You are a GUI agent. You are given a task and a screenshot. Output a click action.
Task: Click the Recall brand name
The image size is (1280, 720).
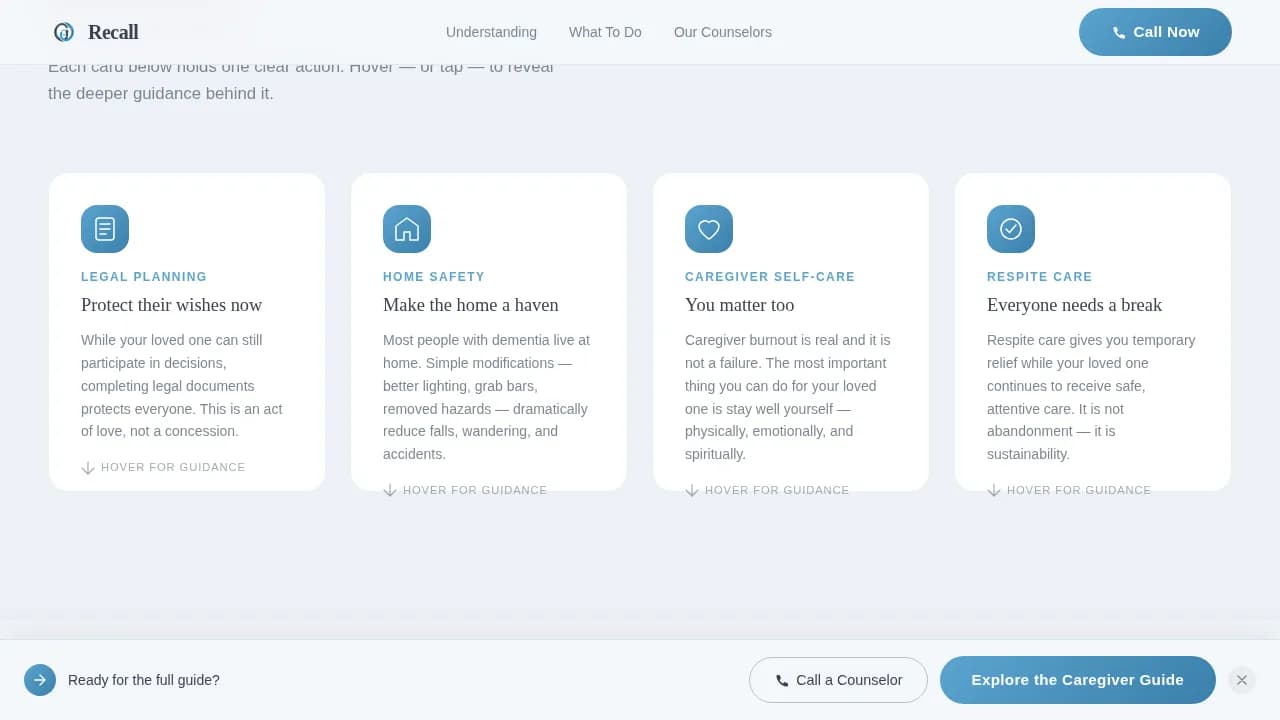point(113,32)
